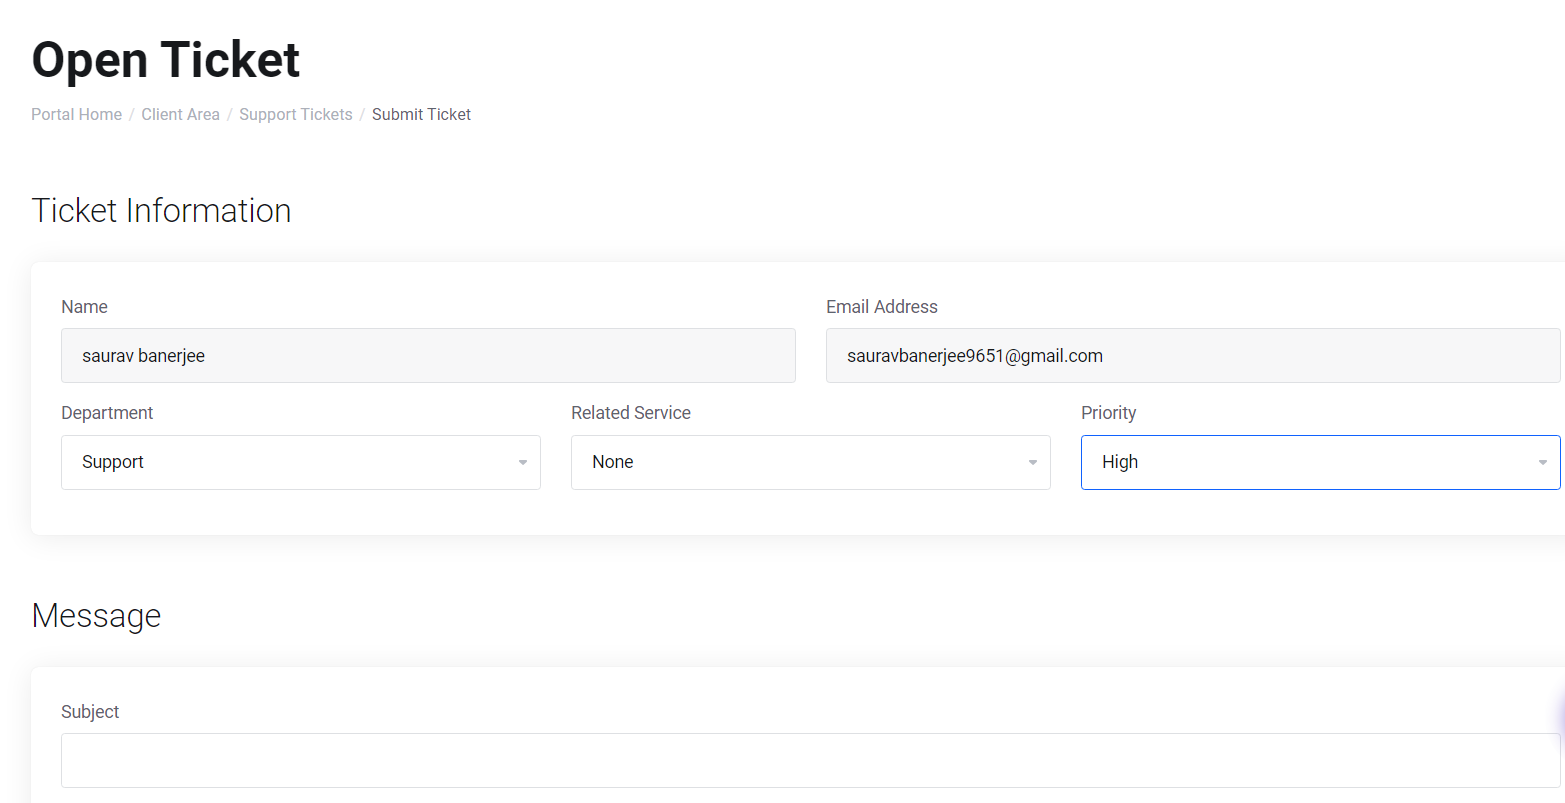The image size is (1565, 803).
Task: Click the Priority field label
Action: click(x=1108, y=413)
